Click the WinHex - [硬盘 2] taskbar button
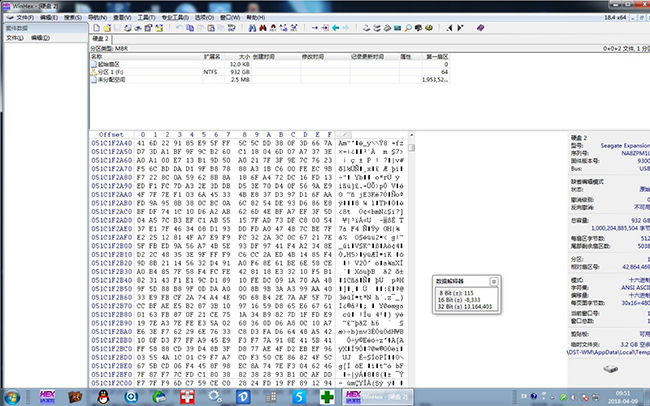The width and height of the screenshot is (650, 406). [377, 397]
